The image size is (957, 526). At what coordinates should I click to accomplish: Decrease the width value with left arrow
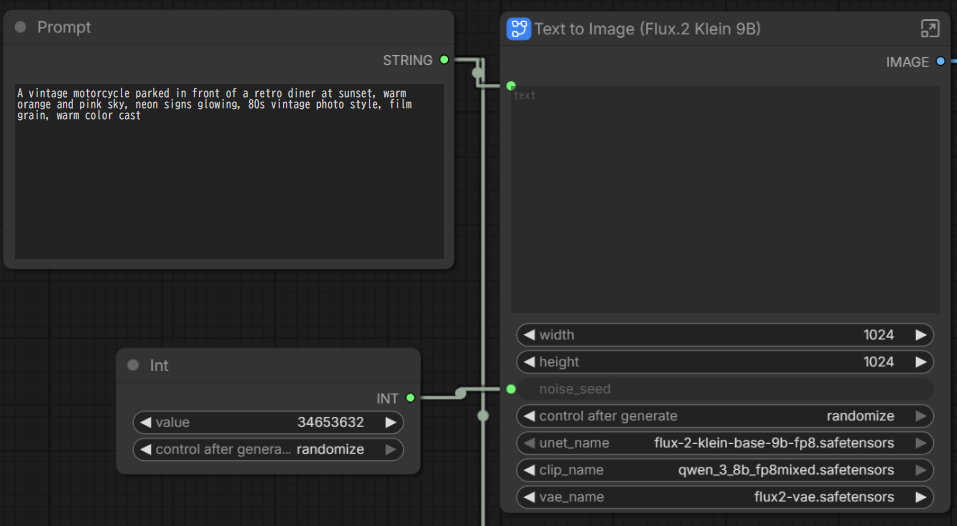click(x=529, y=335)
